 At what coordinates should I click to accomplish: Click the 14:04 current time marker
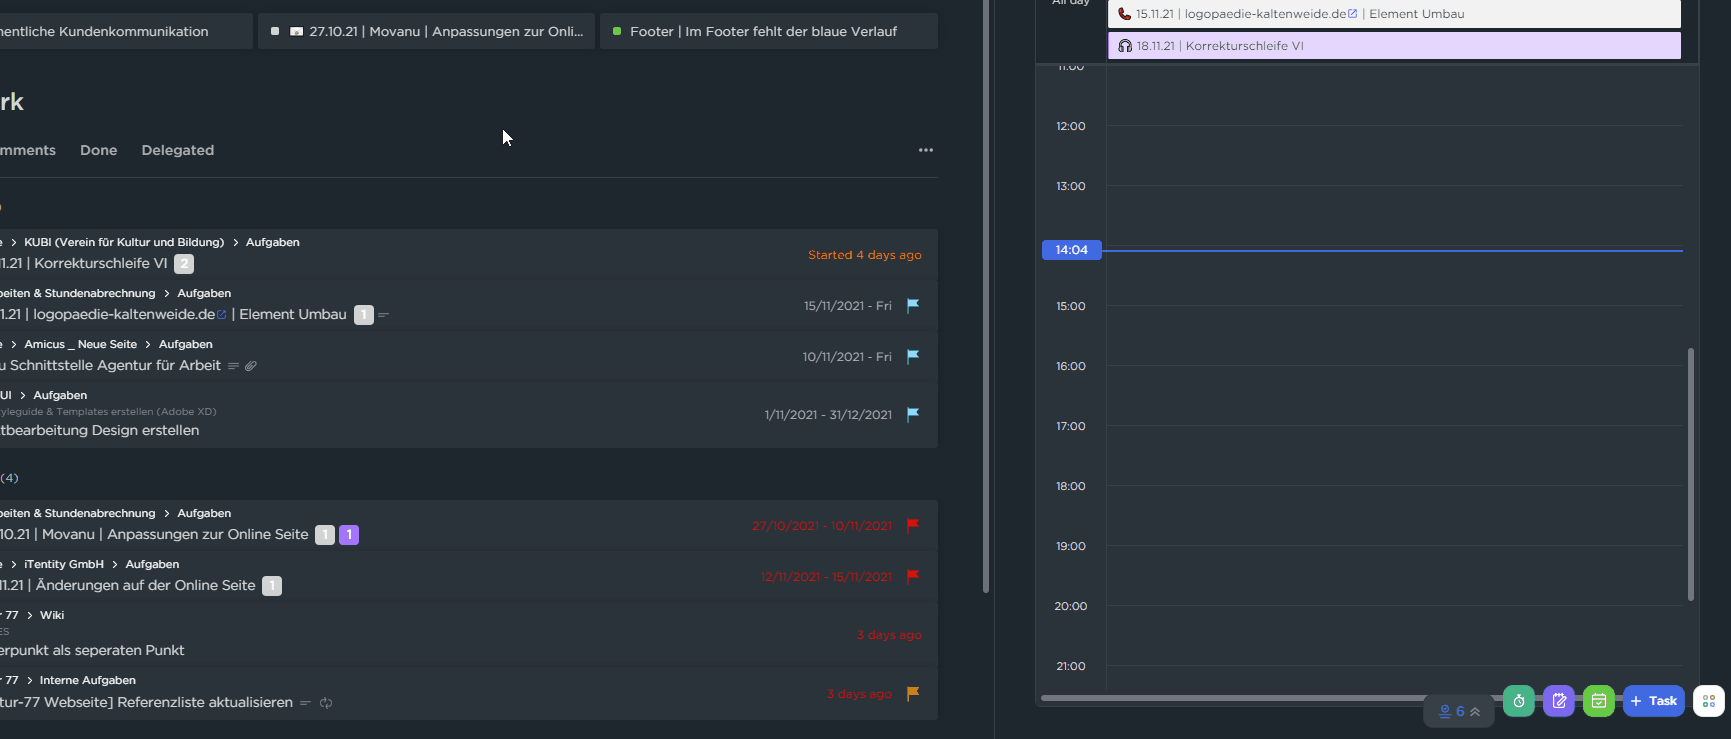click(x=1071, y=250)
